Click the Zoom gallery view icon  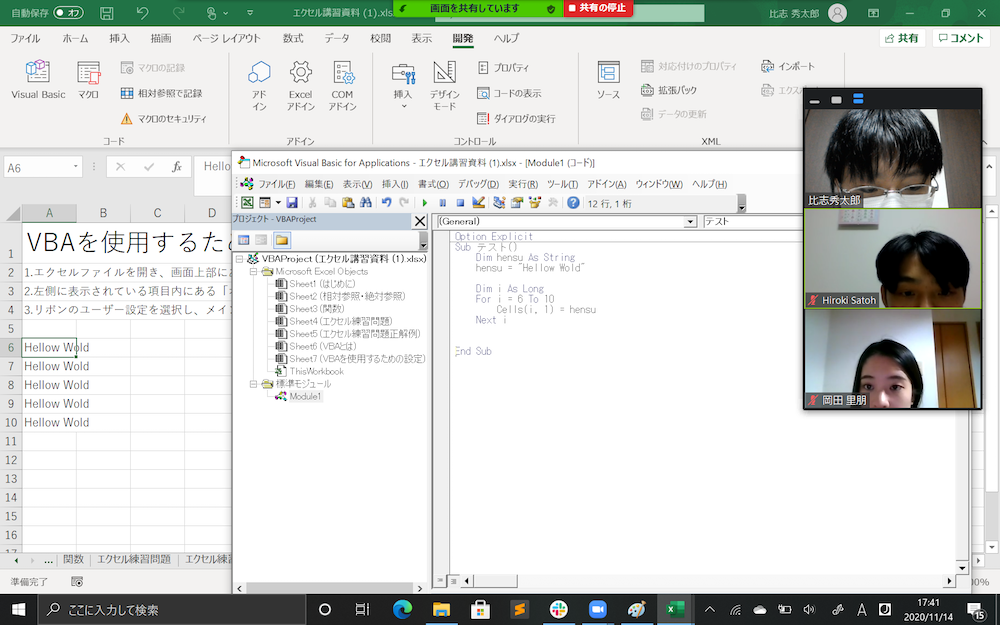coord(858,99)
